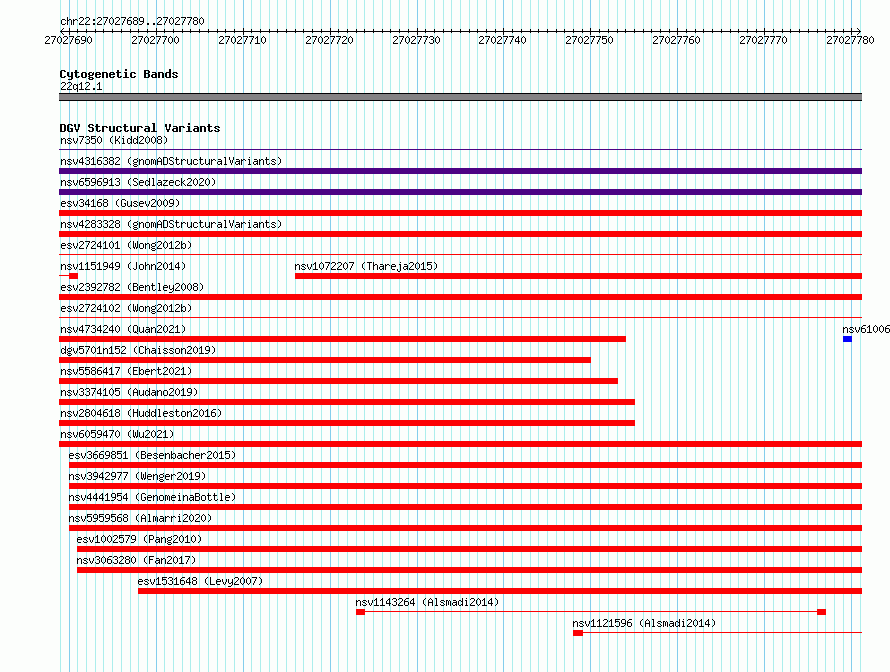
Task: Open the nsv1121596 (Alsmadi2014) label
Action: pos(644,623)
